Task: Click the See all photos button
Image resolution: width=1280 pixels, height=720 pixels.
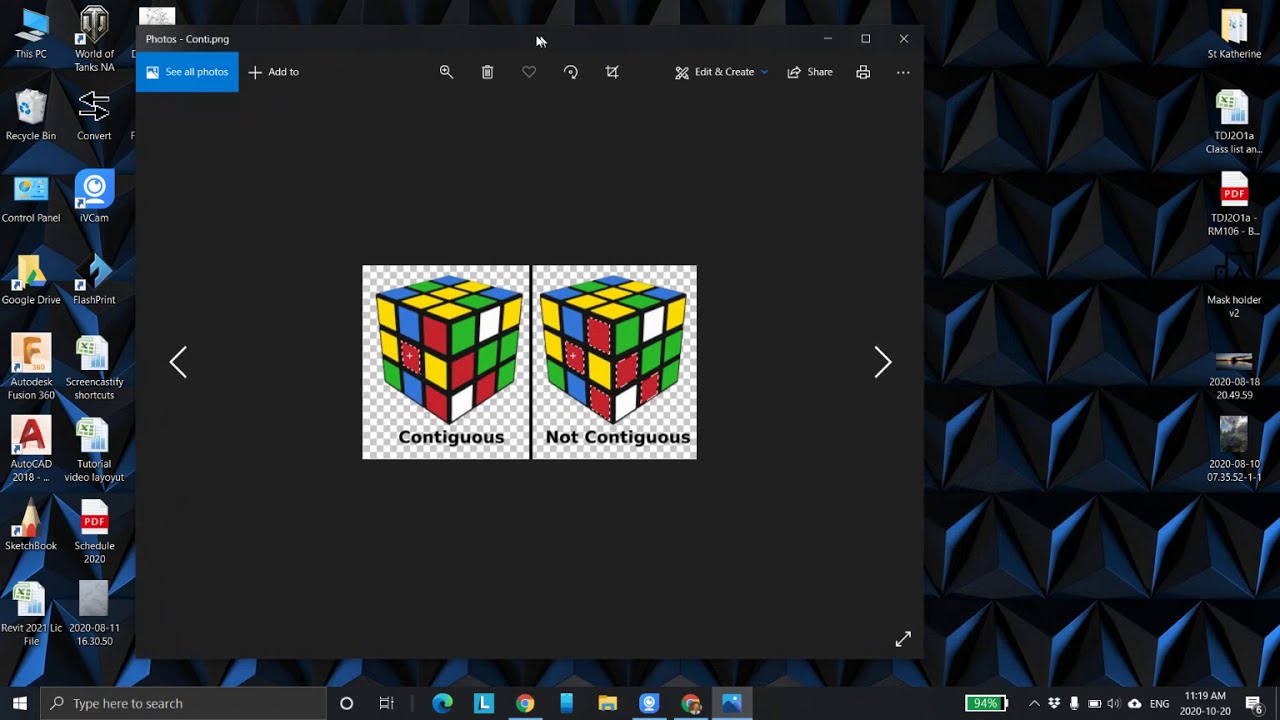Action: 187,72
